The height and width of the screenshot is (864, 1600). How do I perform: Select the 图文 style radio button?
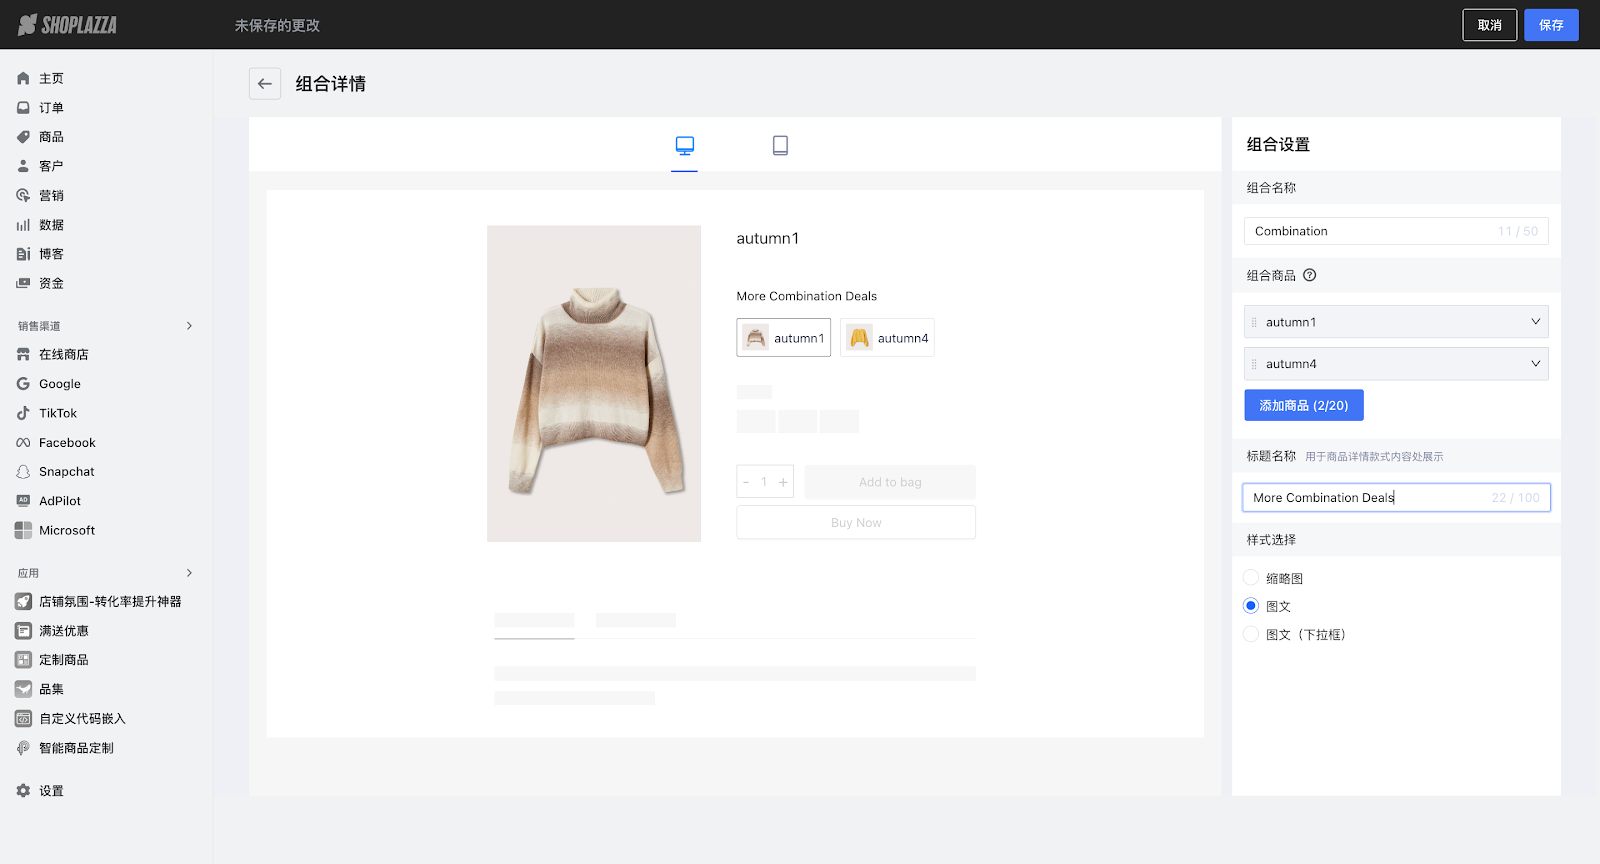1251,606
